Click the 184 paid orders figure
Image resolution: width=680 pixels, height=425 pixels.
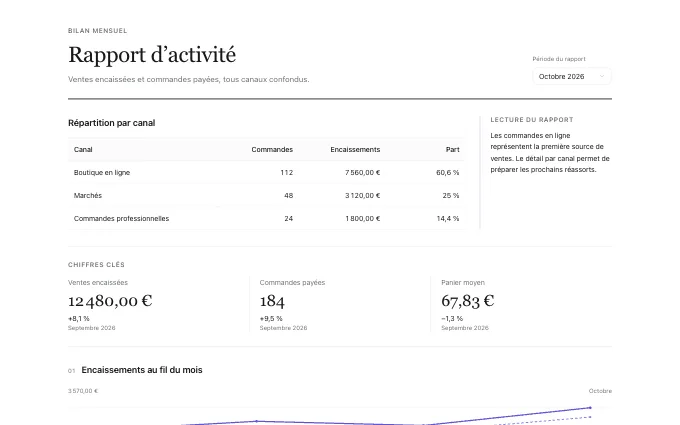click(272, 301)
